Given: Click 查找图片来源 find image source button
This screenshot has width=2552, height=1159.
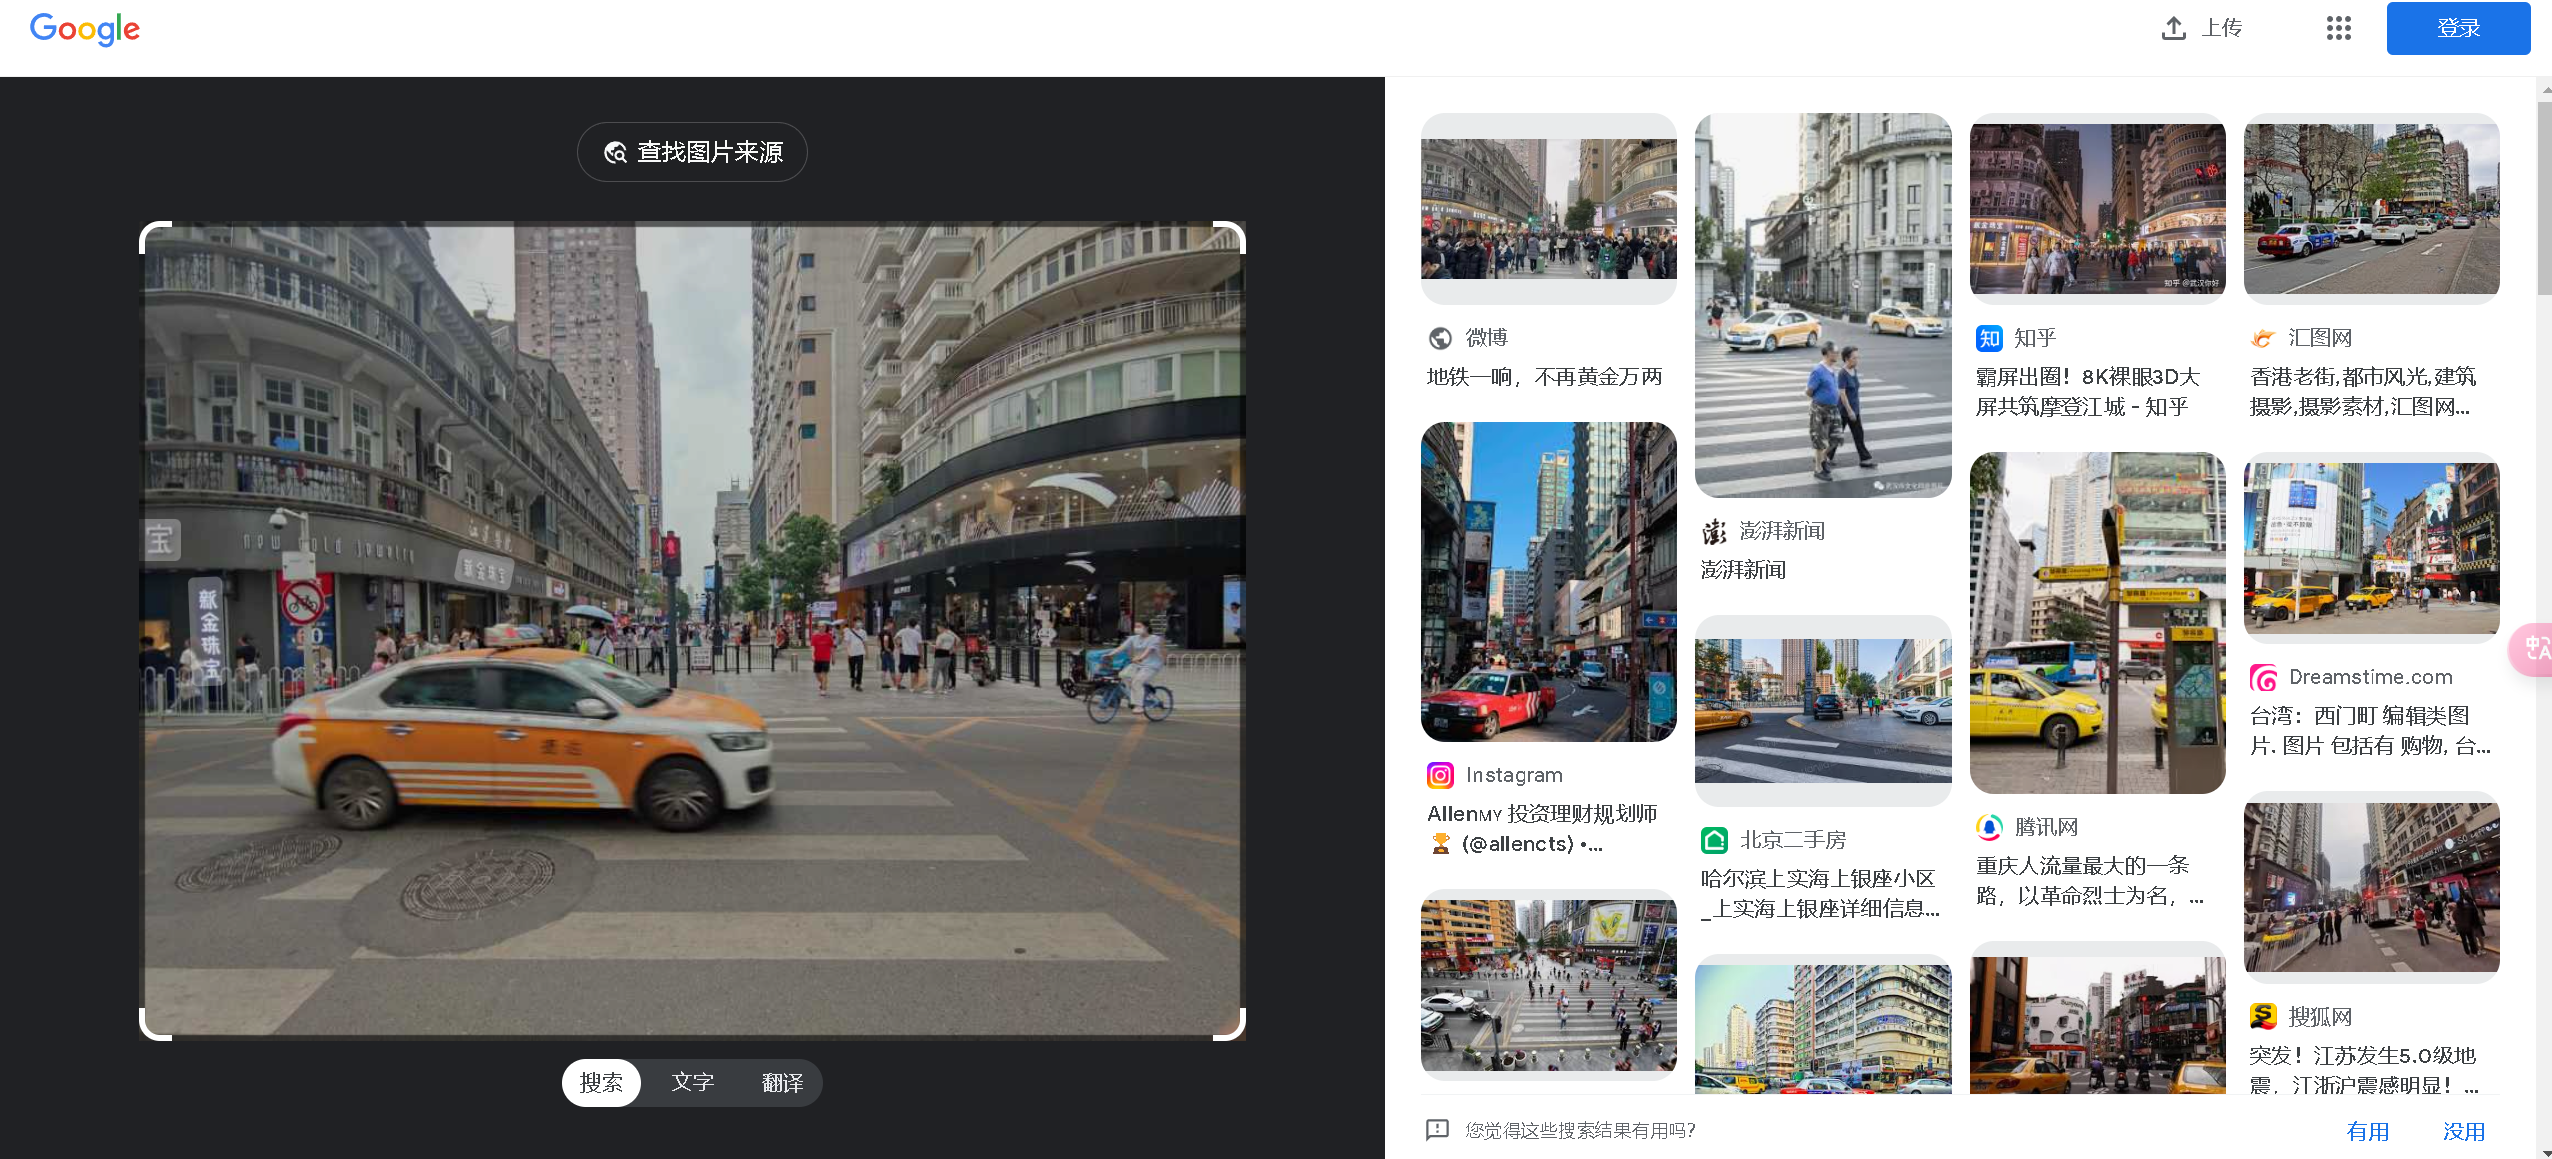Looking at the screenshot, I should (692, 152).
